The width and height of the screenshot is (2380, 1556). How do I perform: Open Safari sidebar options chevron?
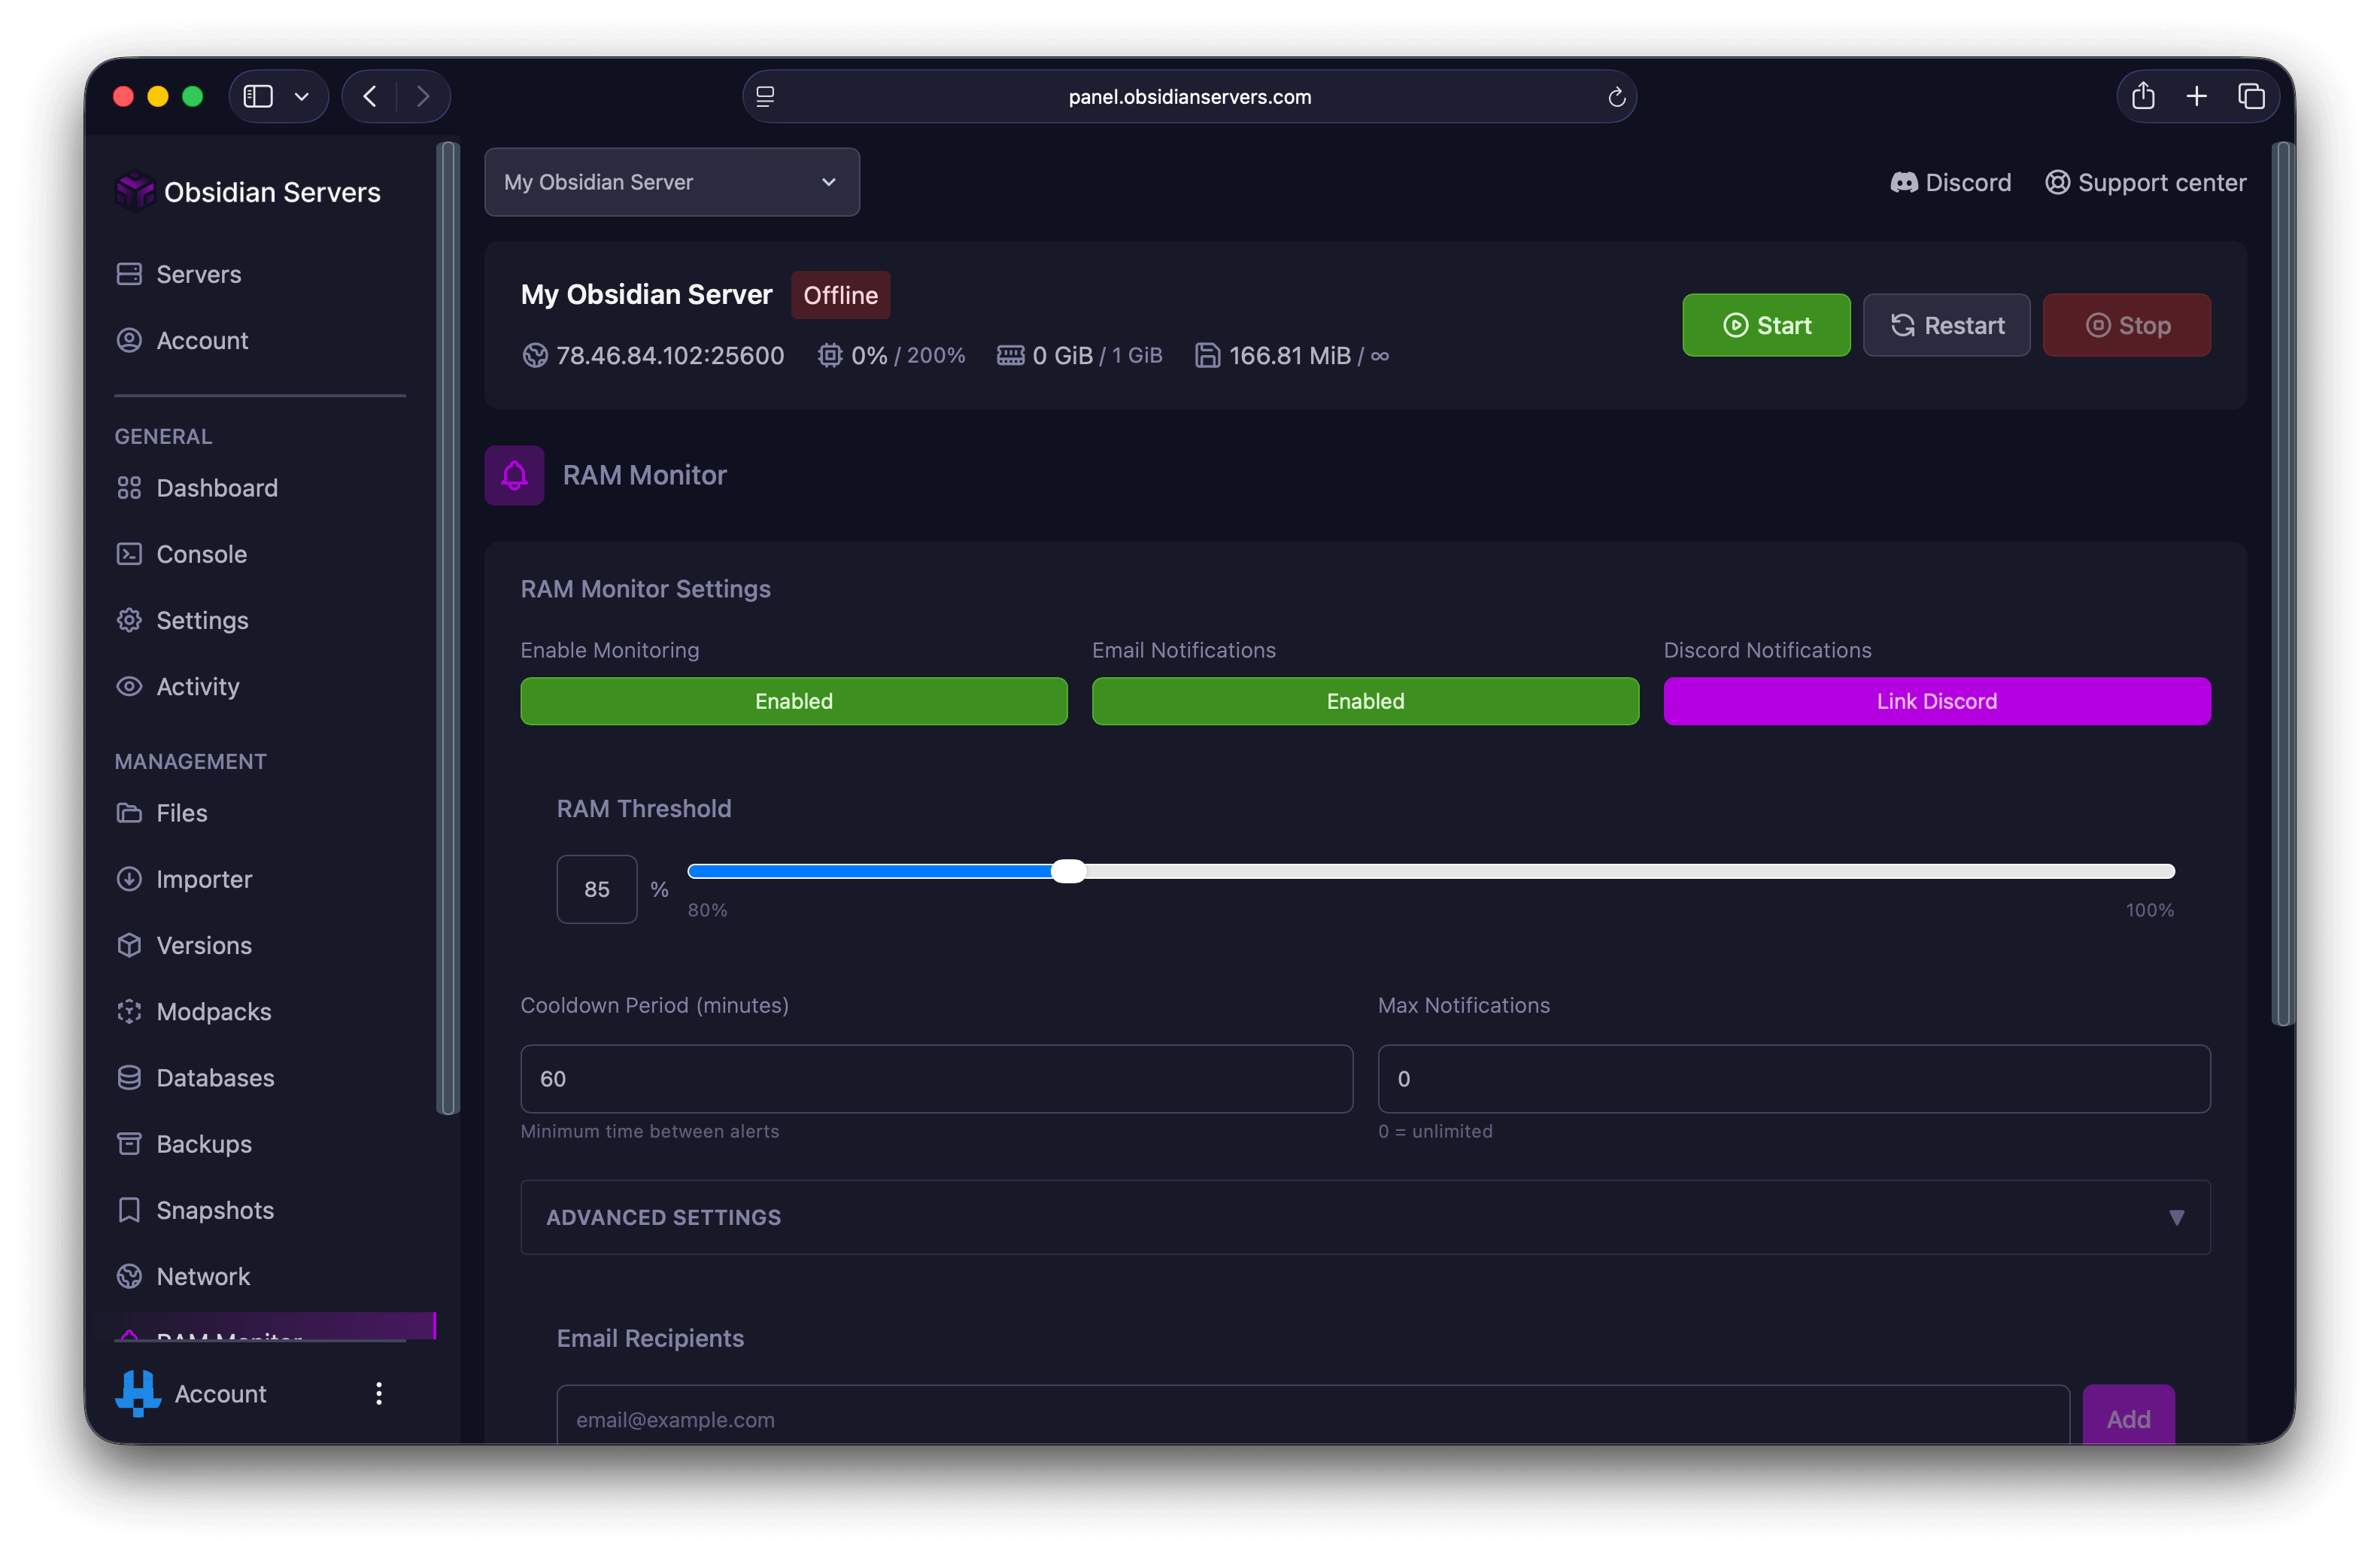click(x=301, y=97)
